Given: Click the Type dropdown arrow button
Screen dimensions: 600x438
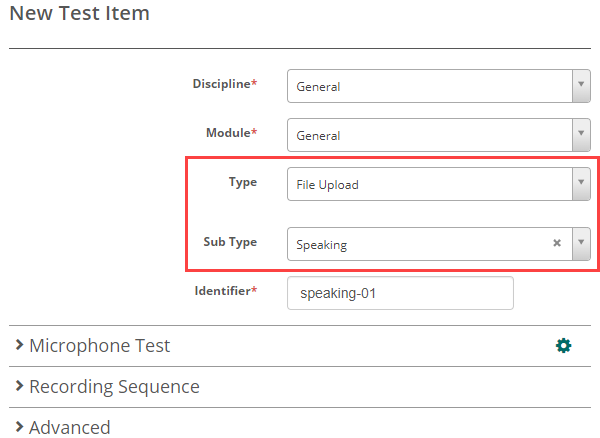Looking at the screenshot, I should (x=580, y=184).
